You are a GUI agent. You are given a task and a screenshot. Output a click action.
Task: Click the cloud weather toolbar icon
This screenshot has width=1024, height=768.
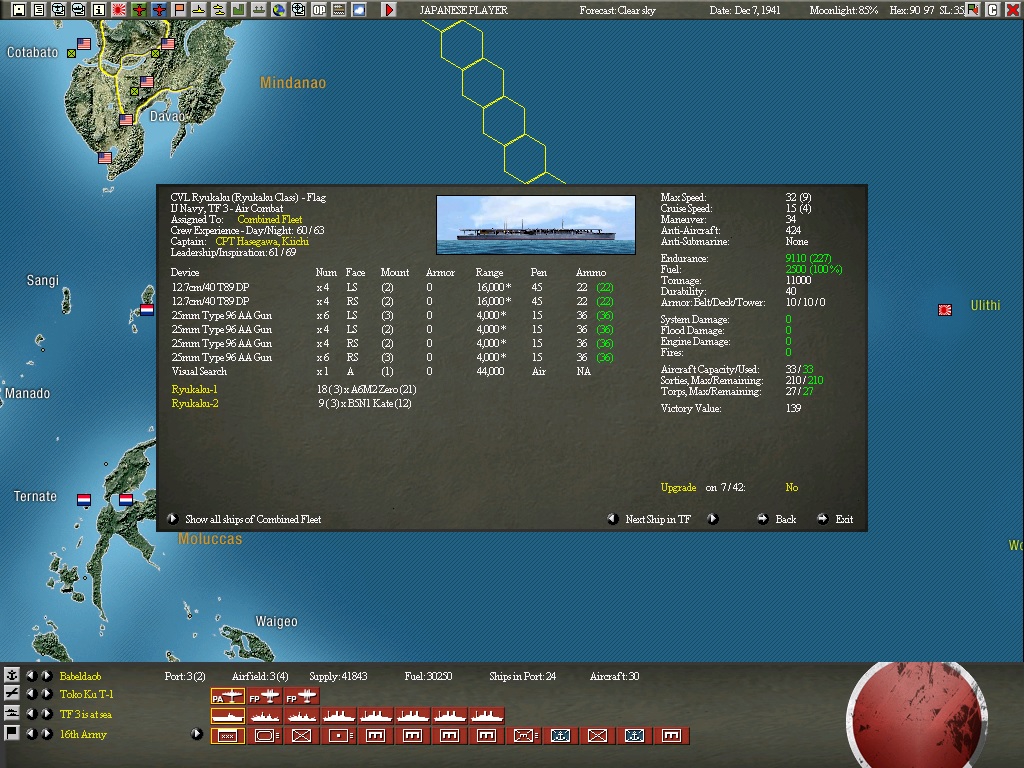[359, 10]
